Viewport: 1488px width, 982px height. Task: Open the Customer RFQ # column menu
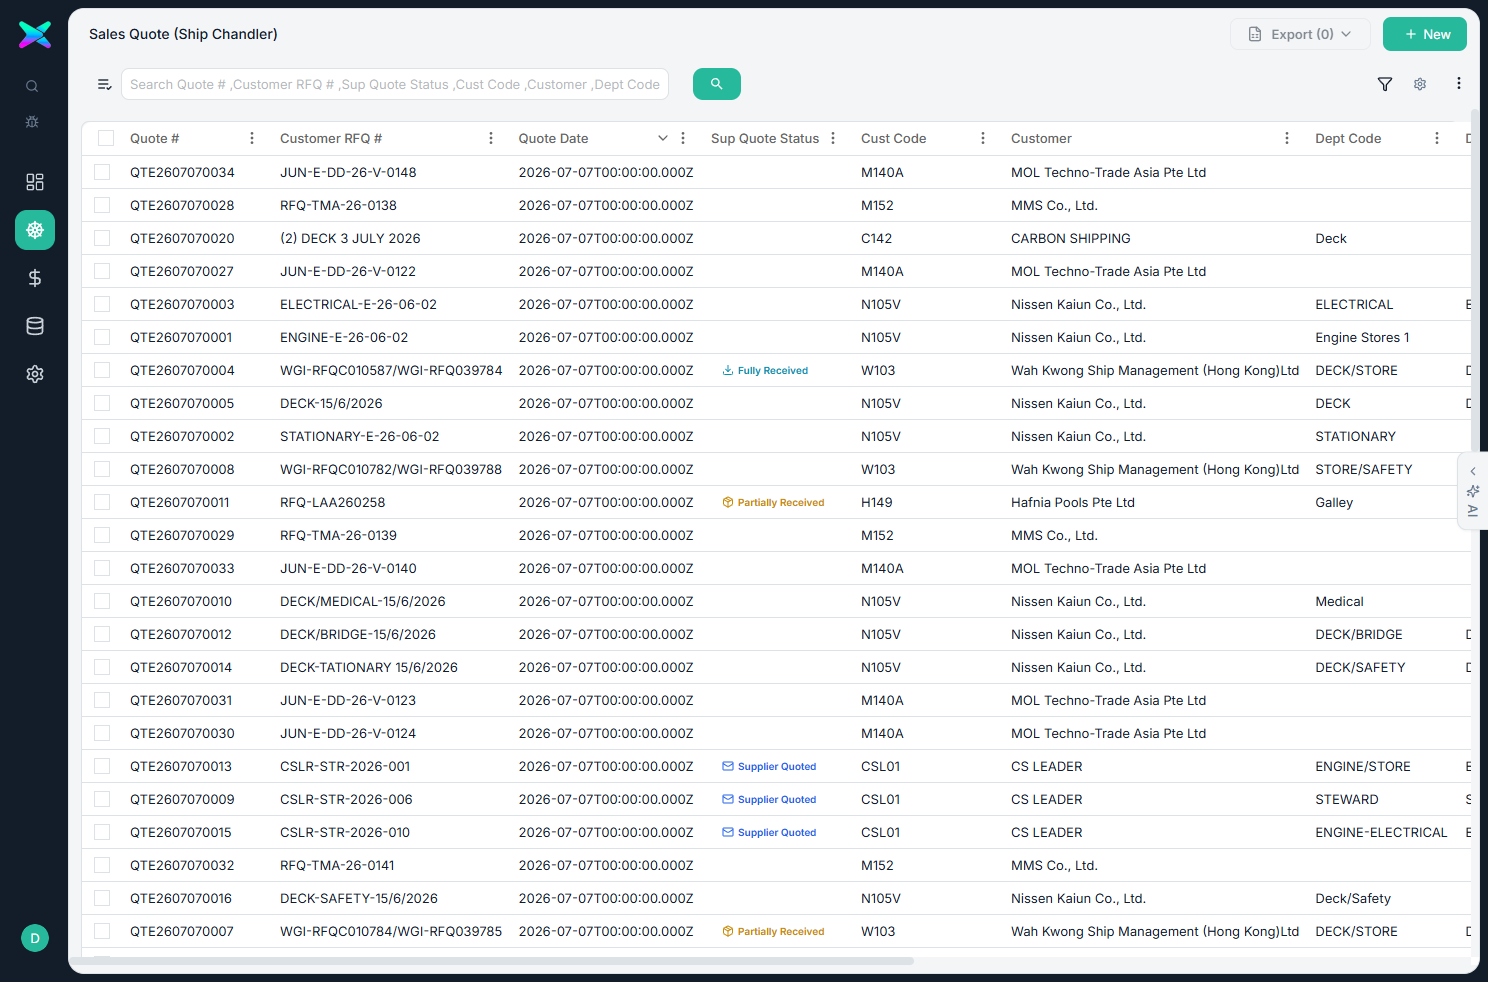tap(491, 138)
